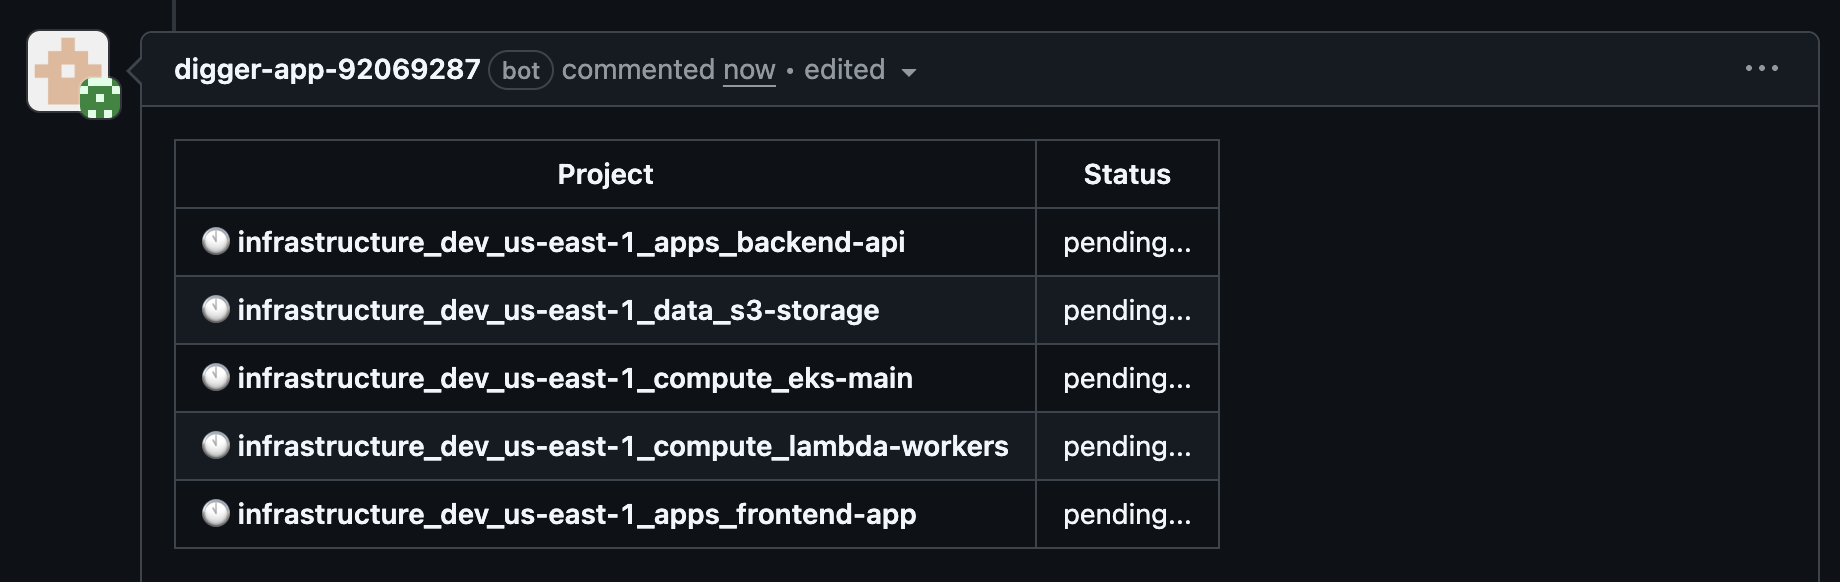The image size is (1840, 582).
Task: Click the clock icon beside compute_eks-main
Action: click(216, 377)
